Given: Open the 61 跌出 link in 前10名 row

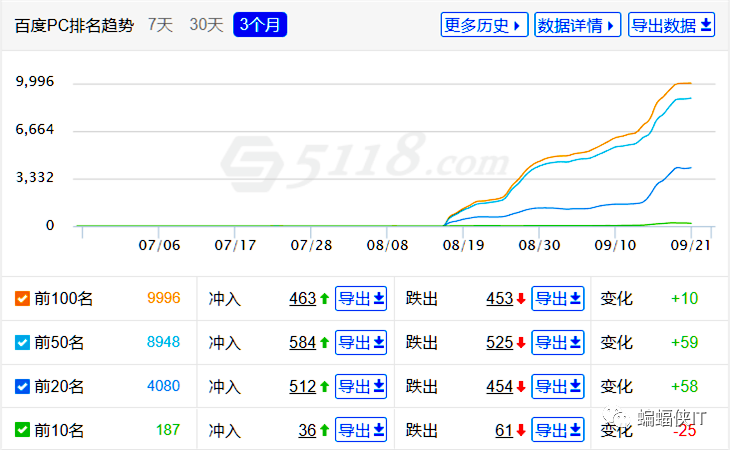Looking at the screenshot, I should click(504, 430).
